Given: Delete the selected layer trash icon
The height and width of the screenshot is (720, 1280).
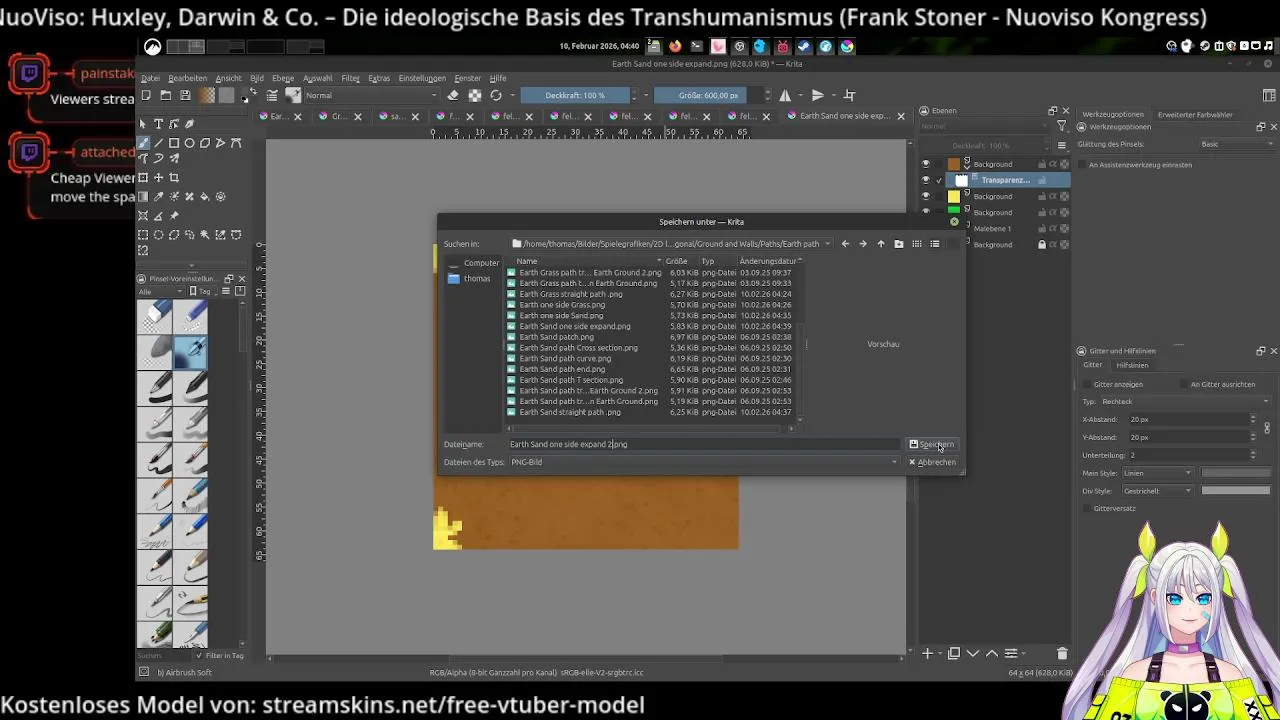Looking at the screenshot, I should pos(1062,653).
